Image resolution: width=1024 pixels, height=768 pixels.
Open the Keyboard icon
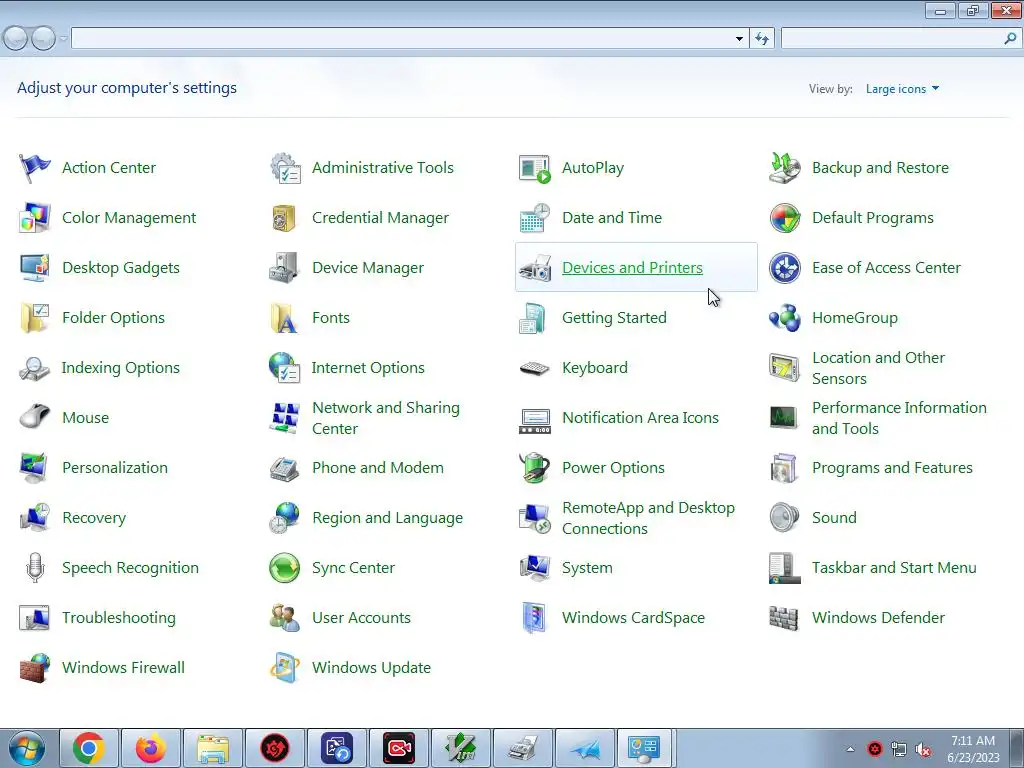534,368
